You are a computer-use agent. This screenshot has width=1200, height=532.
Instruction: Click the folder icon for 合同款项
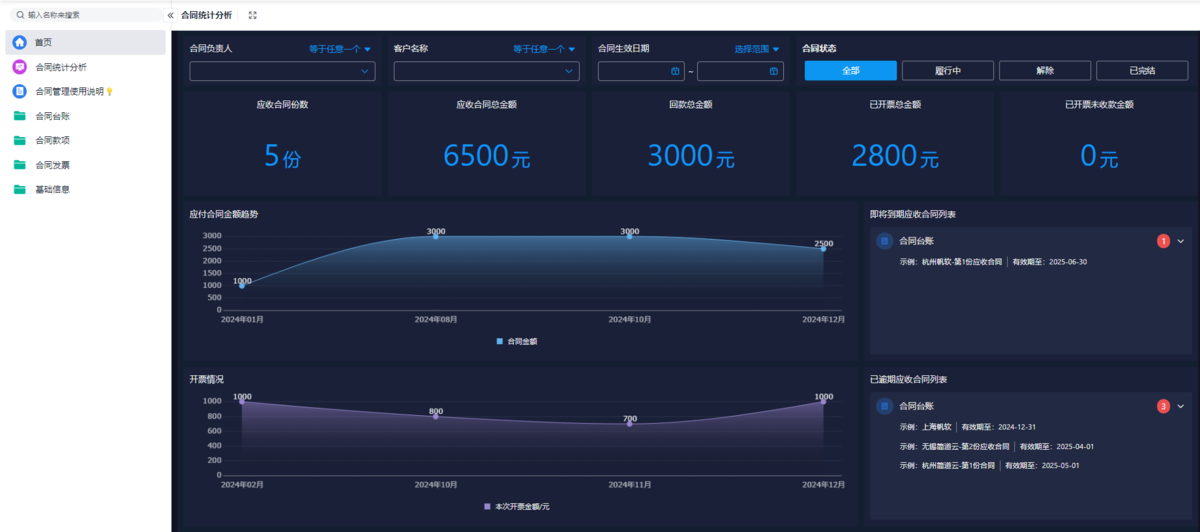click(x=20, y=140)
